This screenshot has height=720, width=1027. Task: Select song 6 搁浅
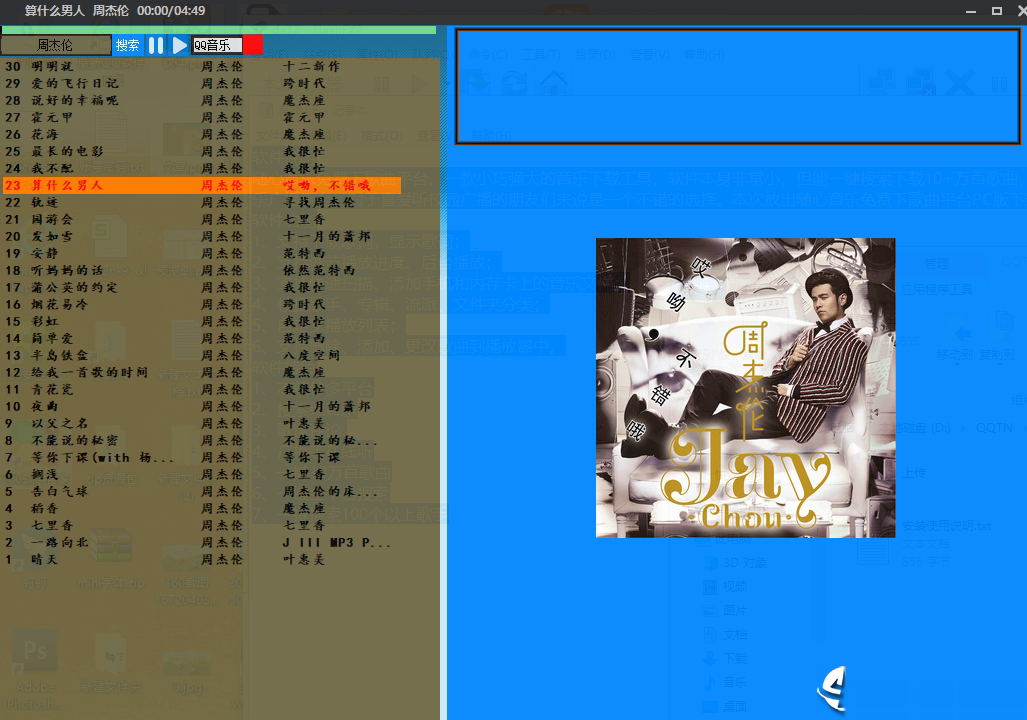(202, 474)
